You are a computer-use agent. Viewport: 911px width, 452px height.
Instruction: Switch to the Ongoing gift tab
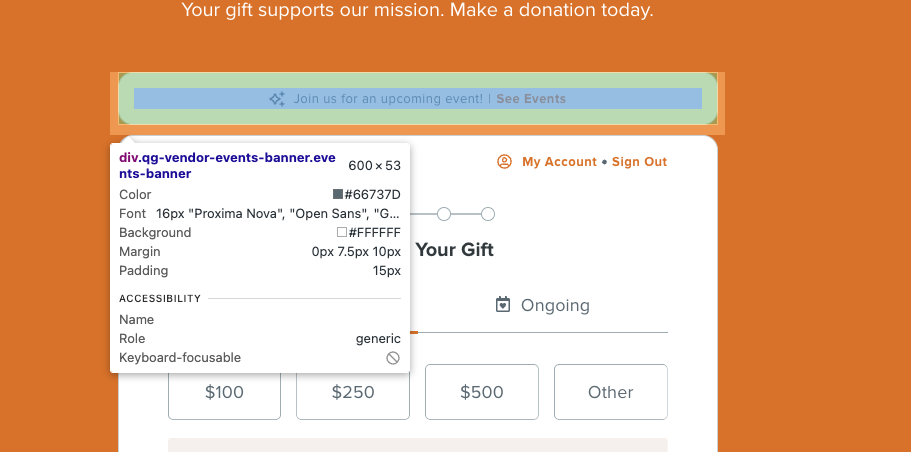coord(542,305)
